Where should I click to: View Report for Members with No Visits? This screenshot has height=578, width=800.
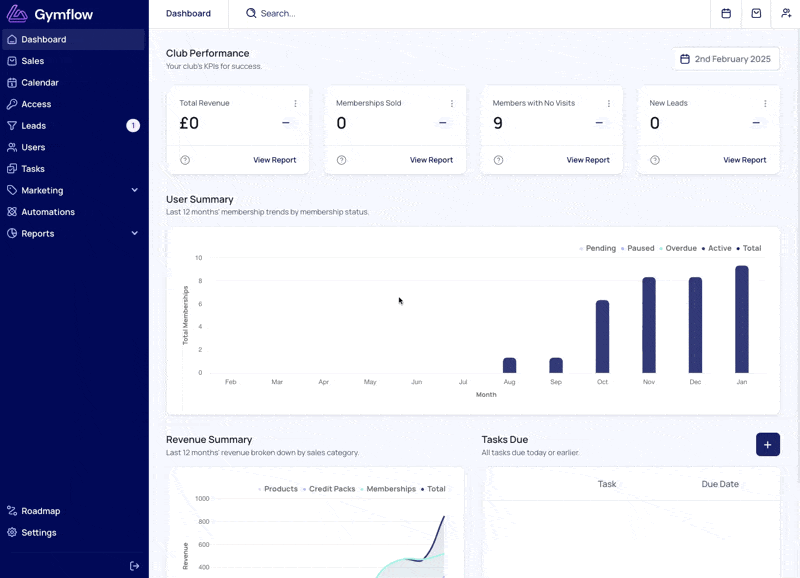[588, 160]
